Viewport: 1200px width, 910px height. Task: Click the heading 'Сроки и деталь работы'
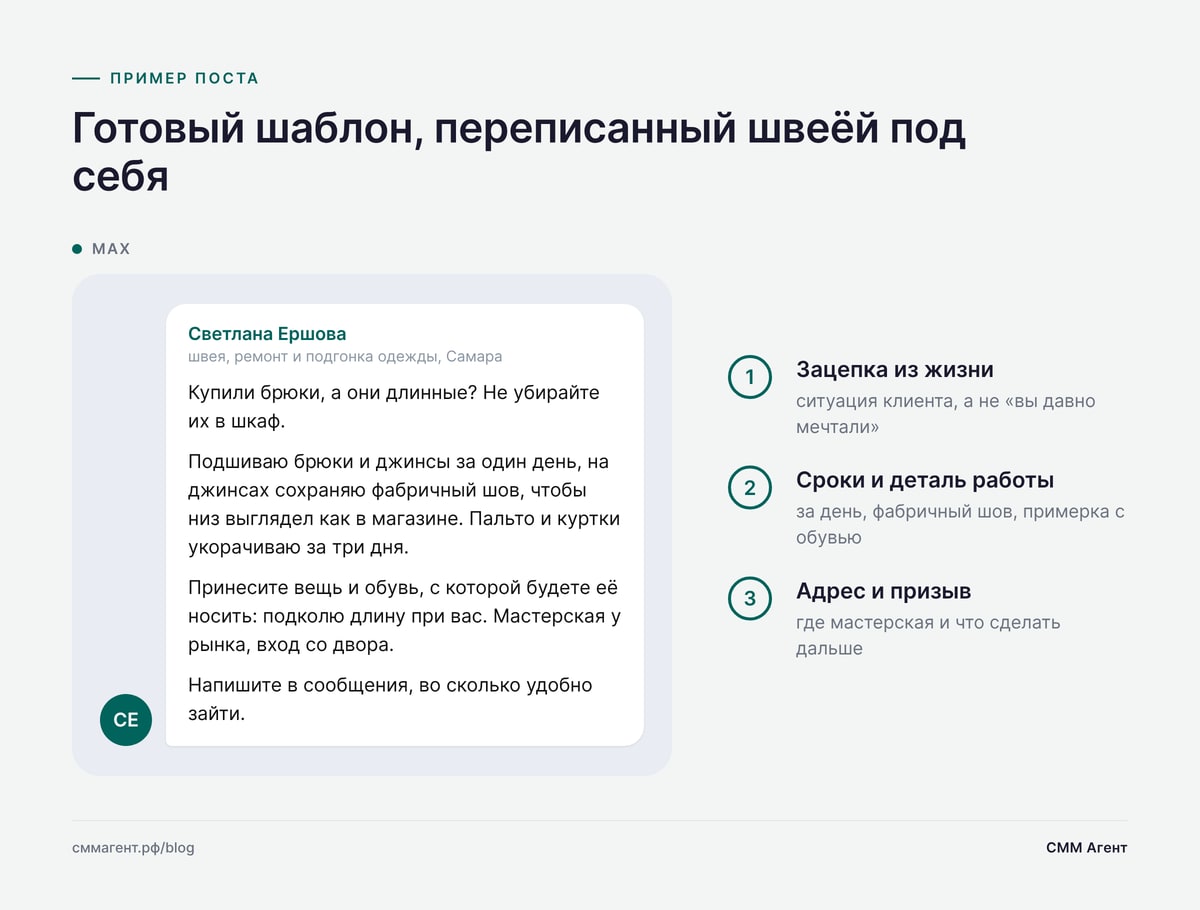pyautogui.click(x=925, y=480)
